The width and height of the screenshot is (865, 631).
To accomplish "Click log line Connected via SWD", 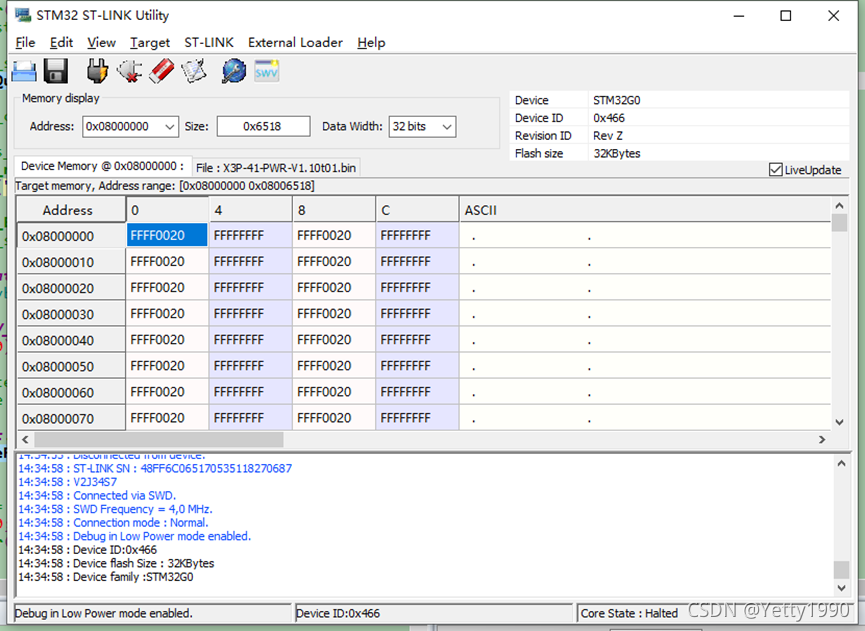I will [x=97, y=495].
